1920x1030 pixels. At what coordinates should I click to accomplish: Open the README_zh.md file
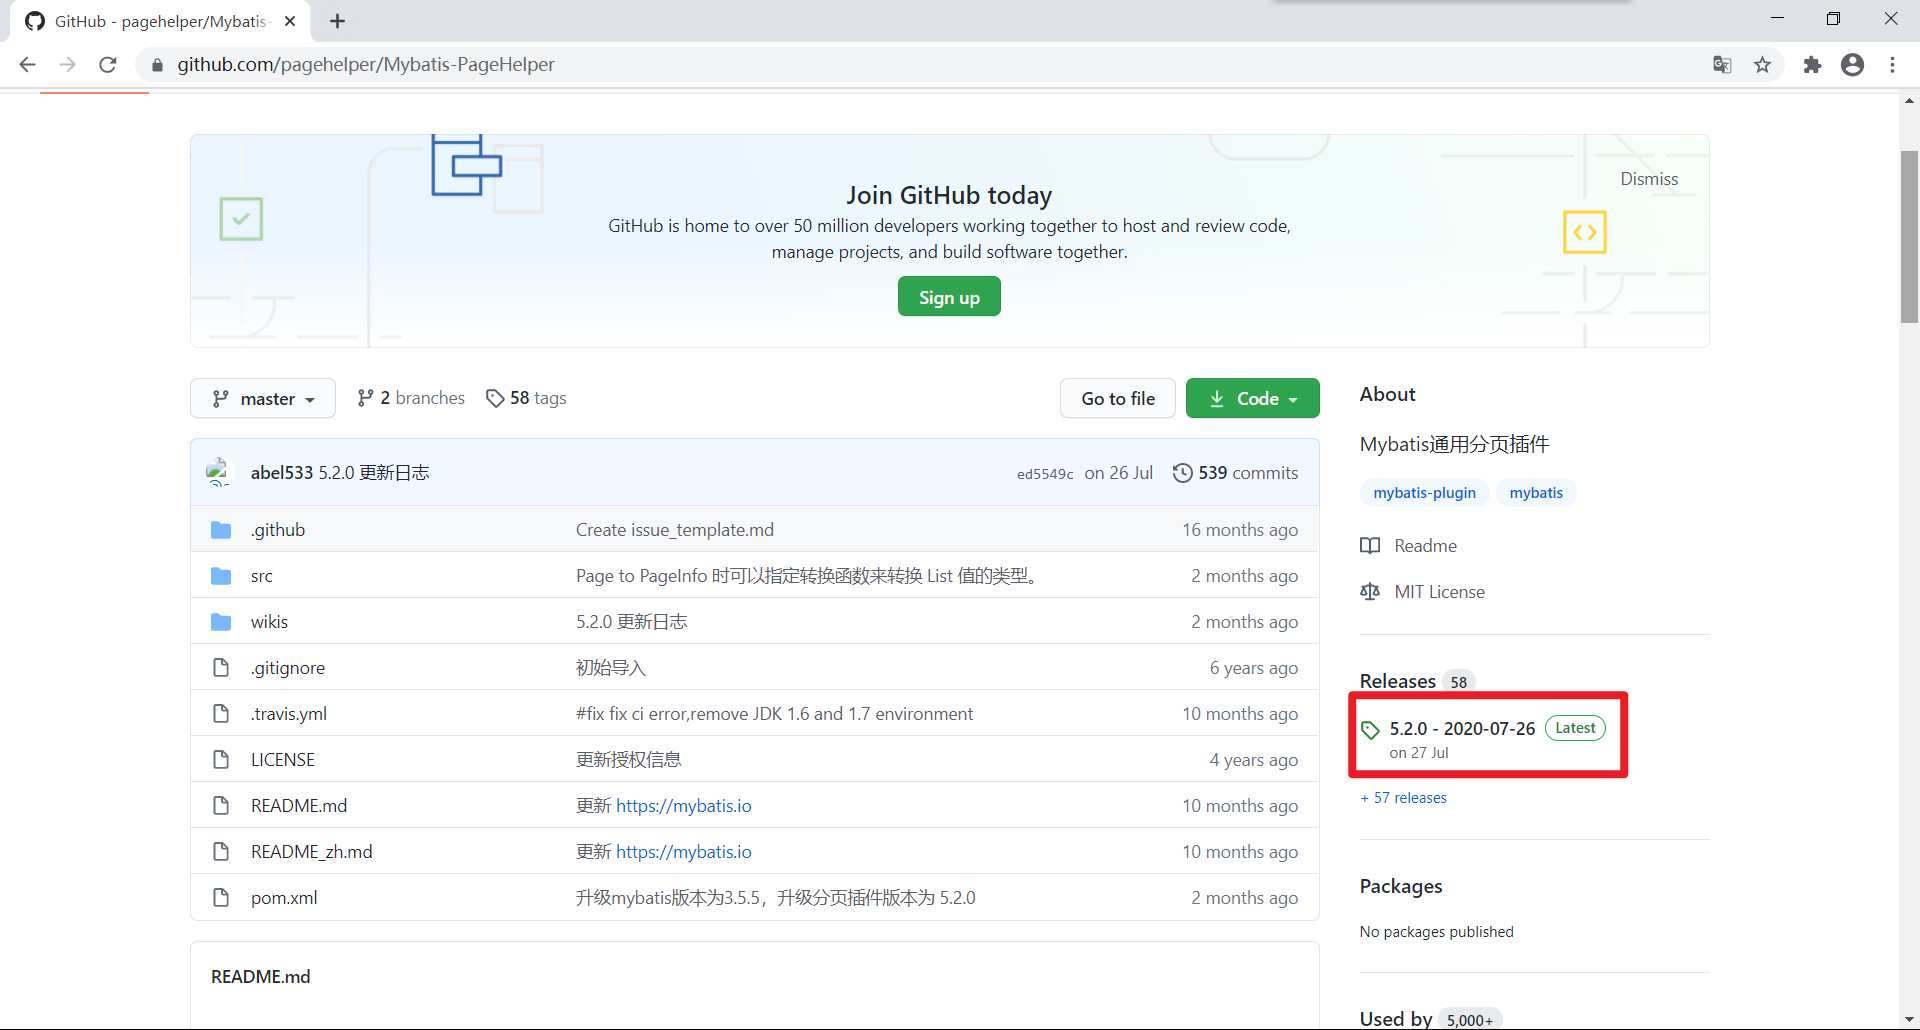pos(312,852)
